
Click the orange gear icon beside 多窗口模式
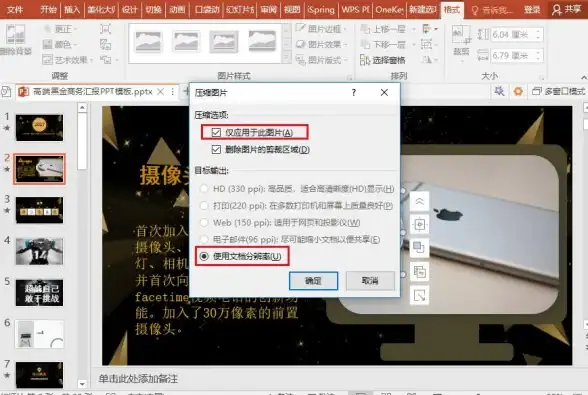[x=518, y=91]
